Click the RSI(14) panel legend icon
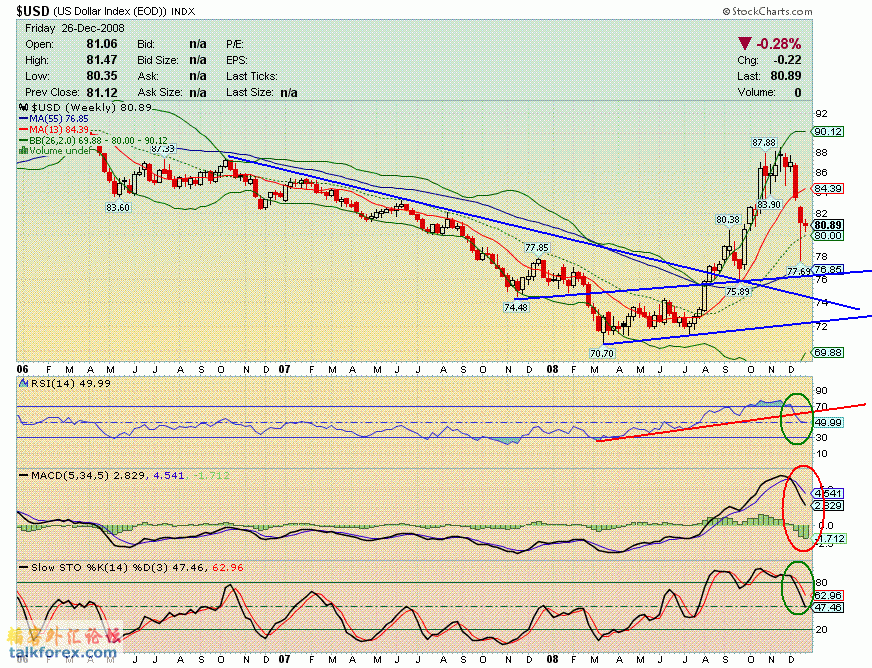Viewport: 872px width, 668px height. [x=23, y=383]
